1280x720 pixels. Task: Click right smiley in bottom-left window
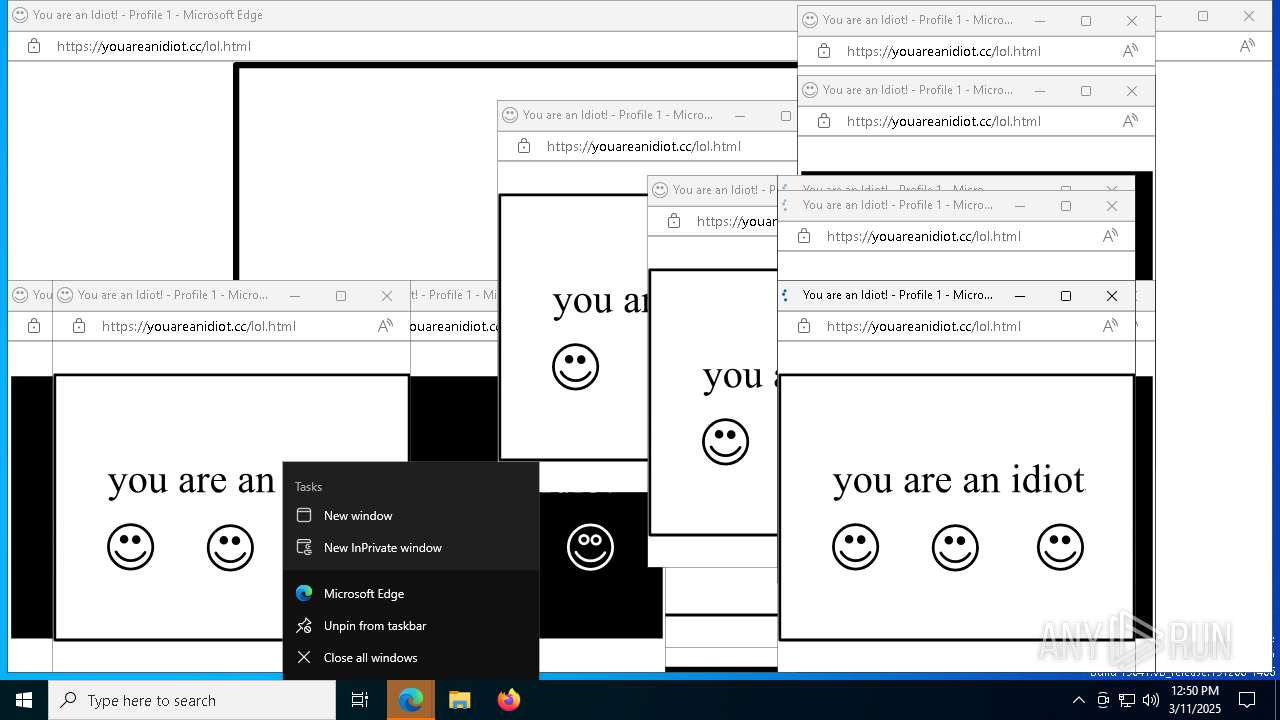point(230,547)
